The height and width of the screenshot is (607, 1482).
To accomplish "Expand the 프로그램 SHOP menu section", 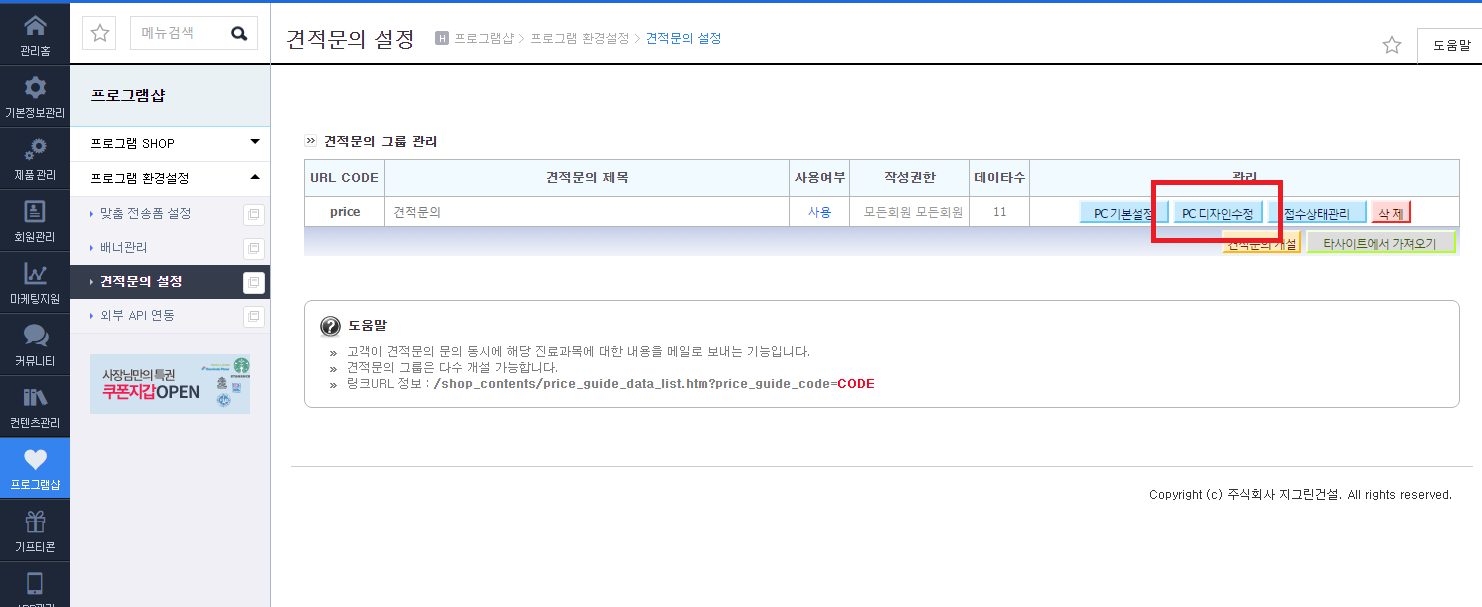I will 170,143.
